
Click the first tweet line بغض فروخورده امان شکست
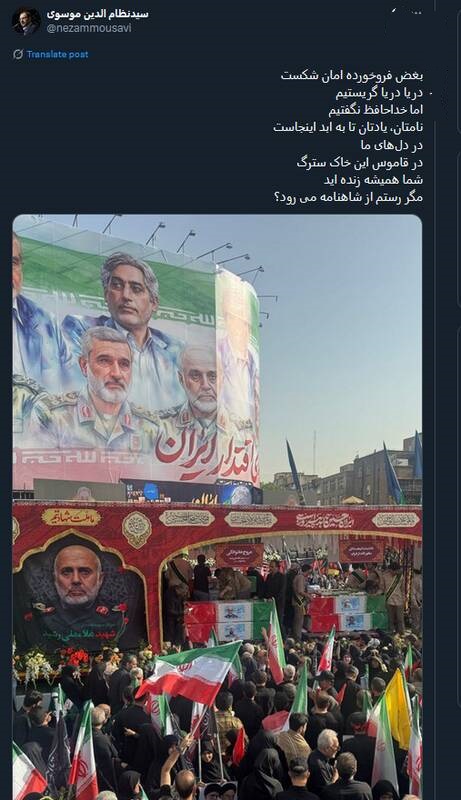(352, 76)
